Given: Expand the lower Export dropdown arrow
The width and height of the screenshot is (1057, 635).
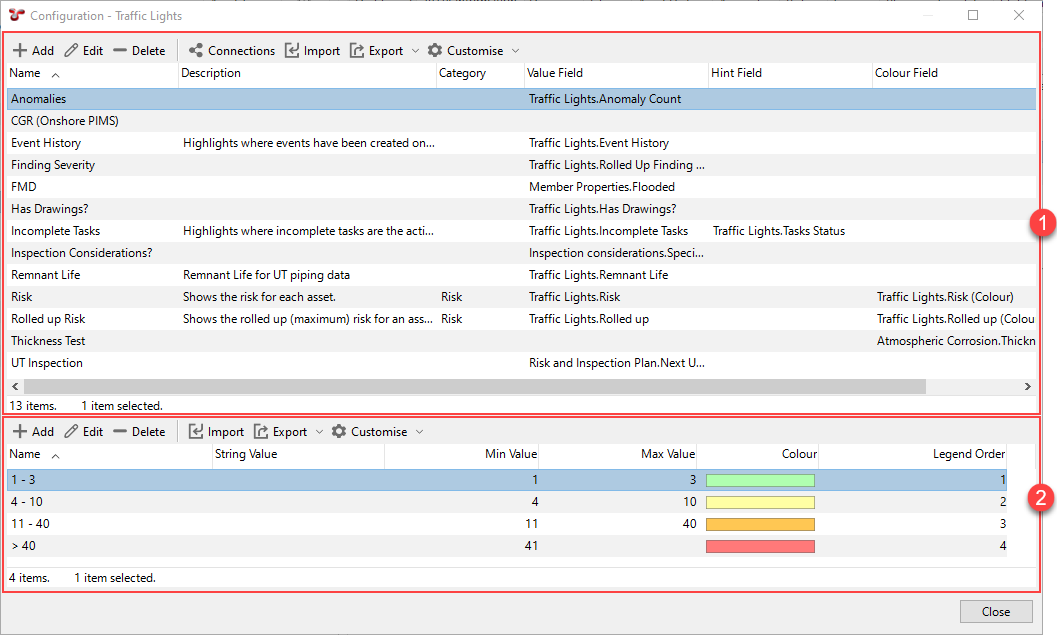Looking at the screenshot, I should coord(319,432).
